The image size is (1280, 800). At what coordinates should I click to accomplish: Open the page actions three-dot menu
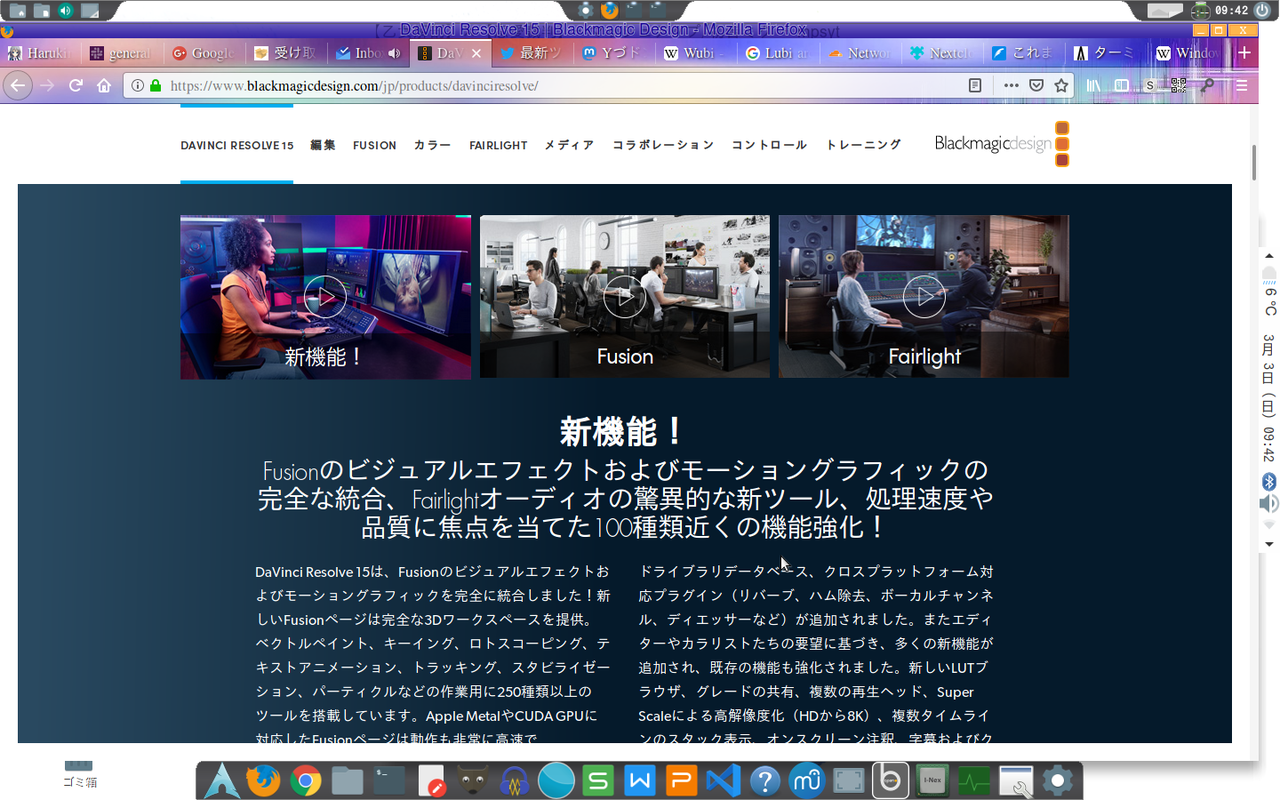(x=1013, y=86)
